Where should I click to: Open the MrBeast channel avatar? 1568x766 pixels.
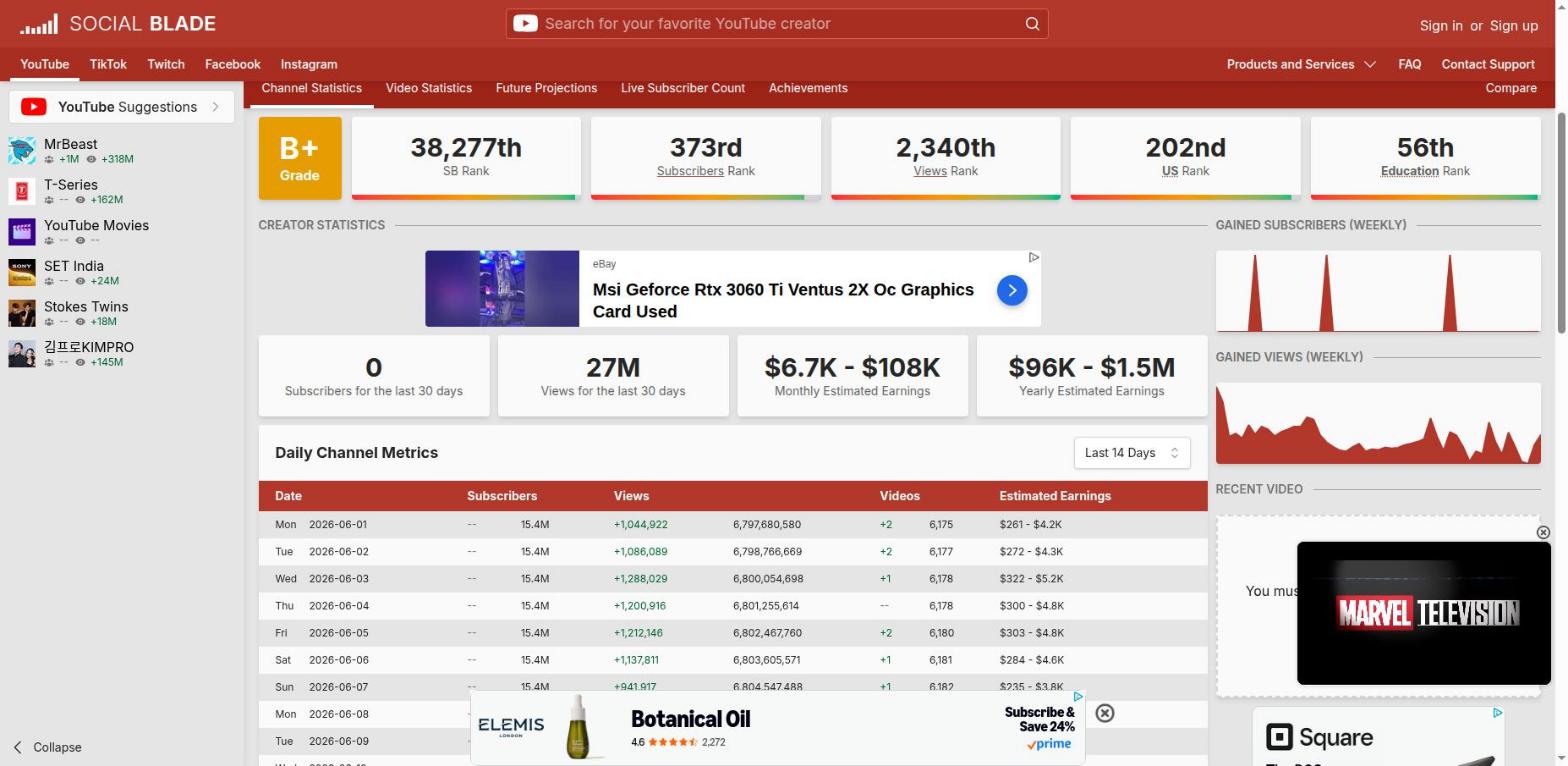22,151
